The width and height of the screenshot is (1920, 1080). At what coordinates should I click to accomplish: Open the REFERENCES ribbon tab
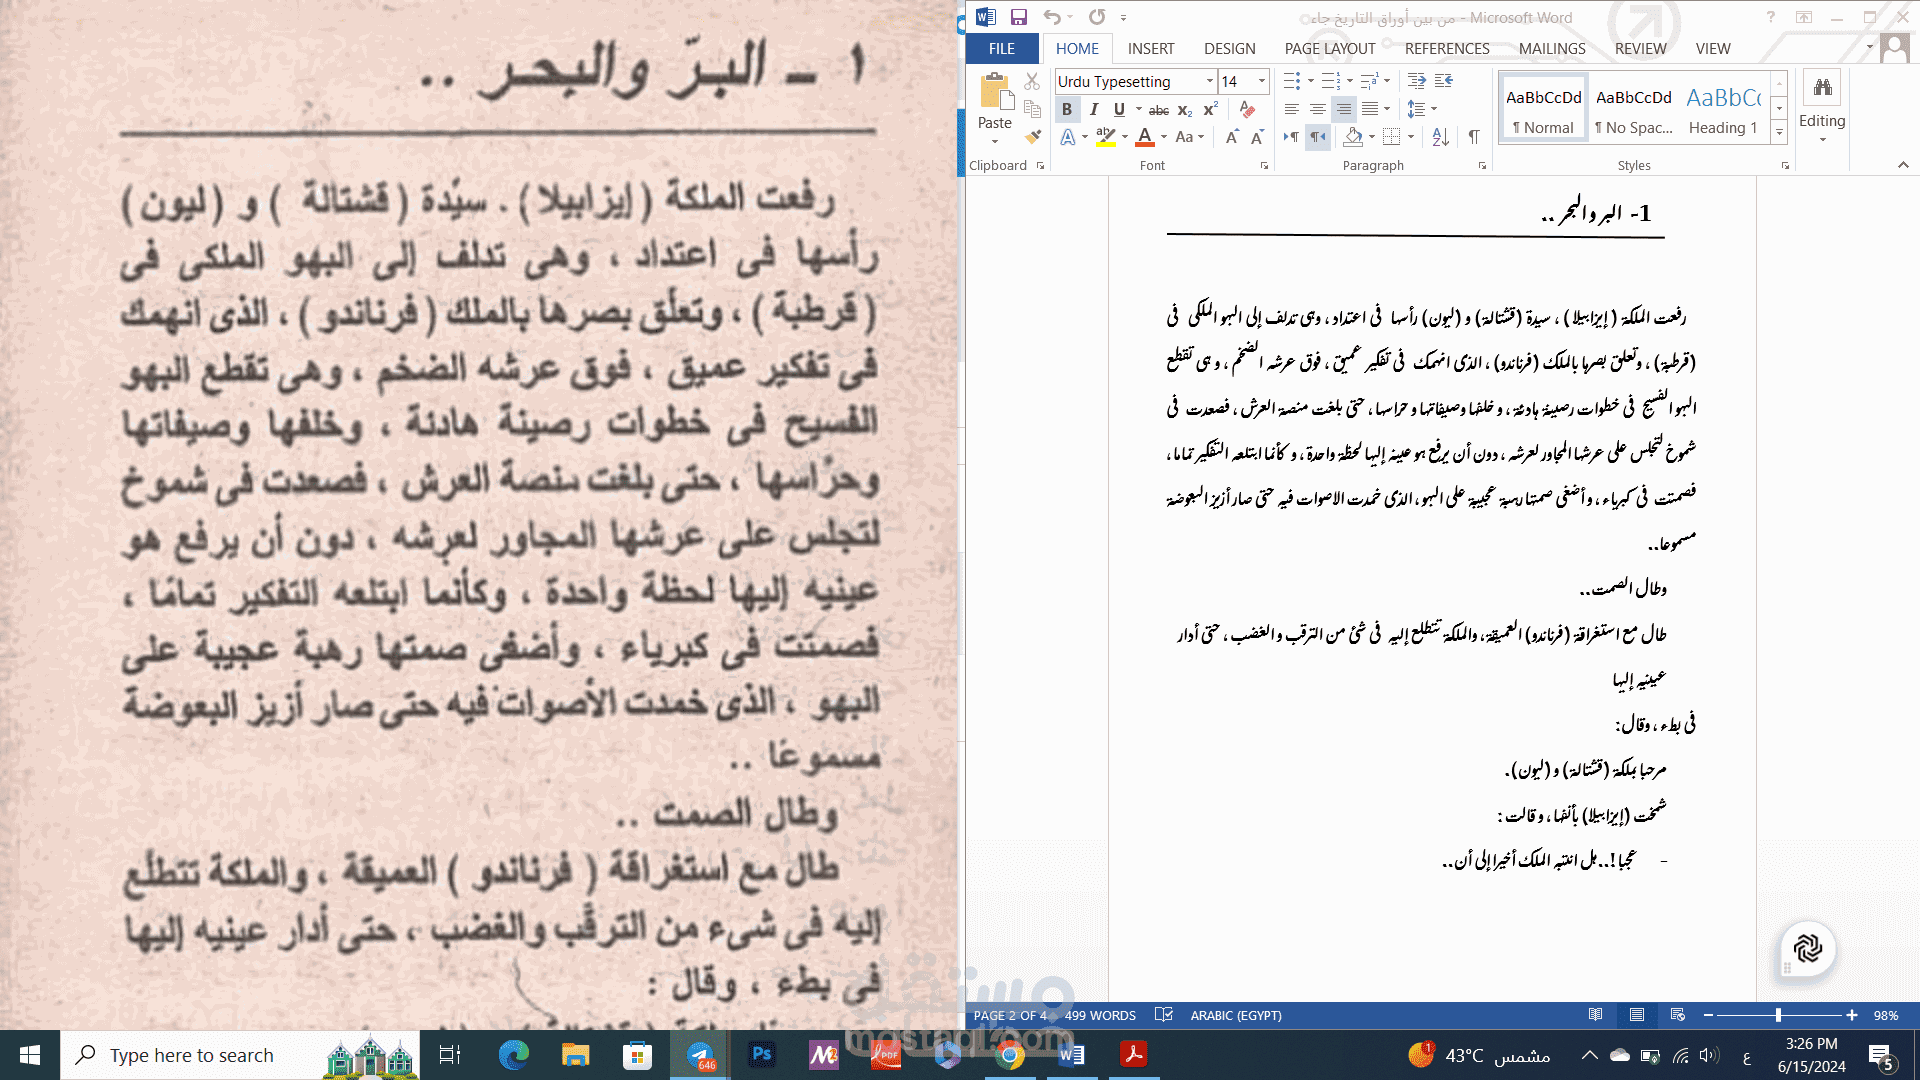pos(1446,48)
